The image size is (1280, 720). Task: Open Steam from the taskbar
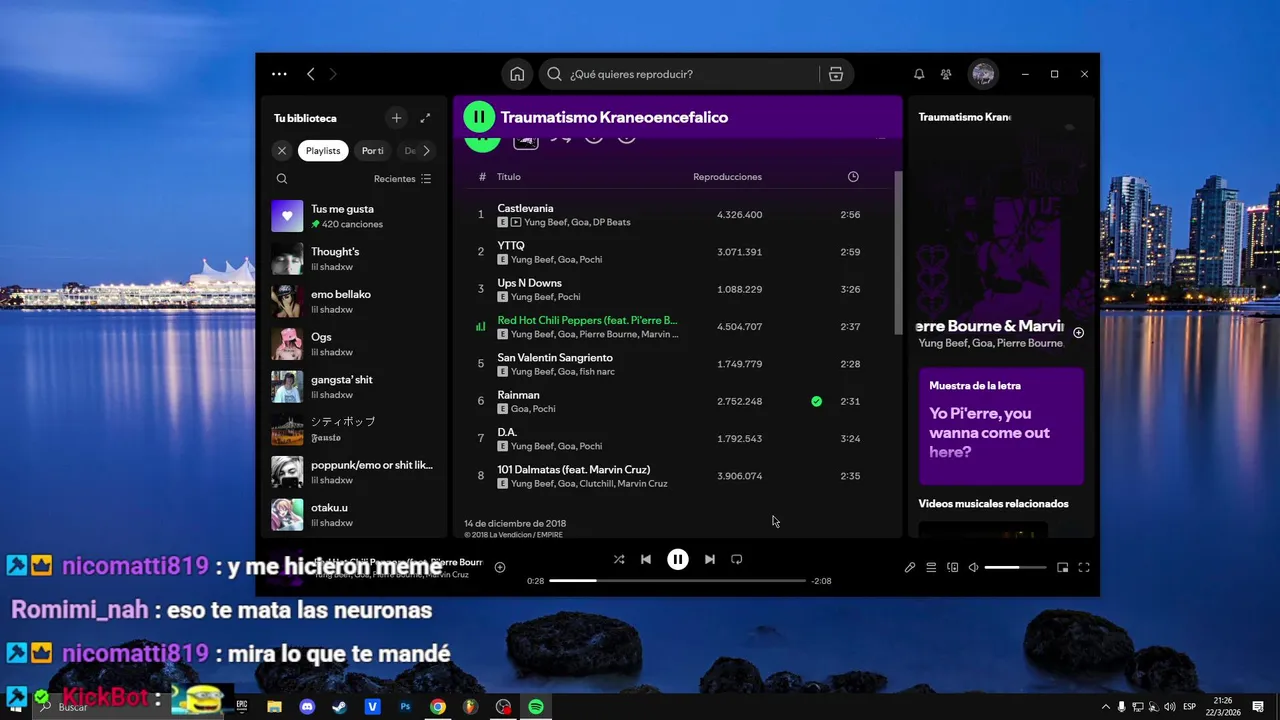coord(340,706)
